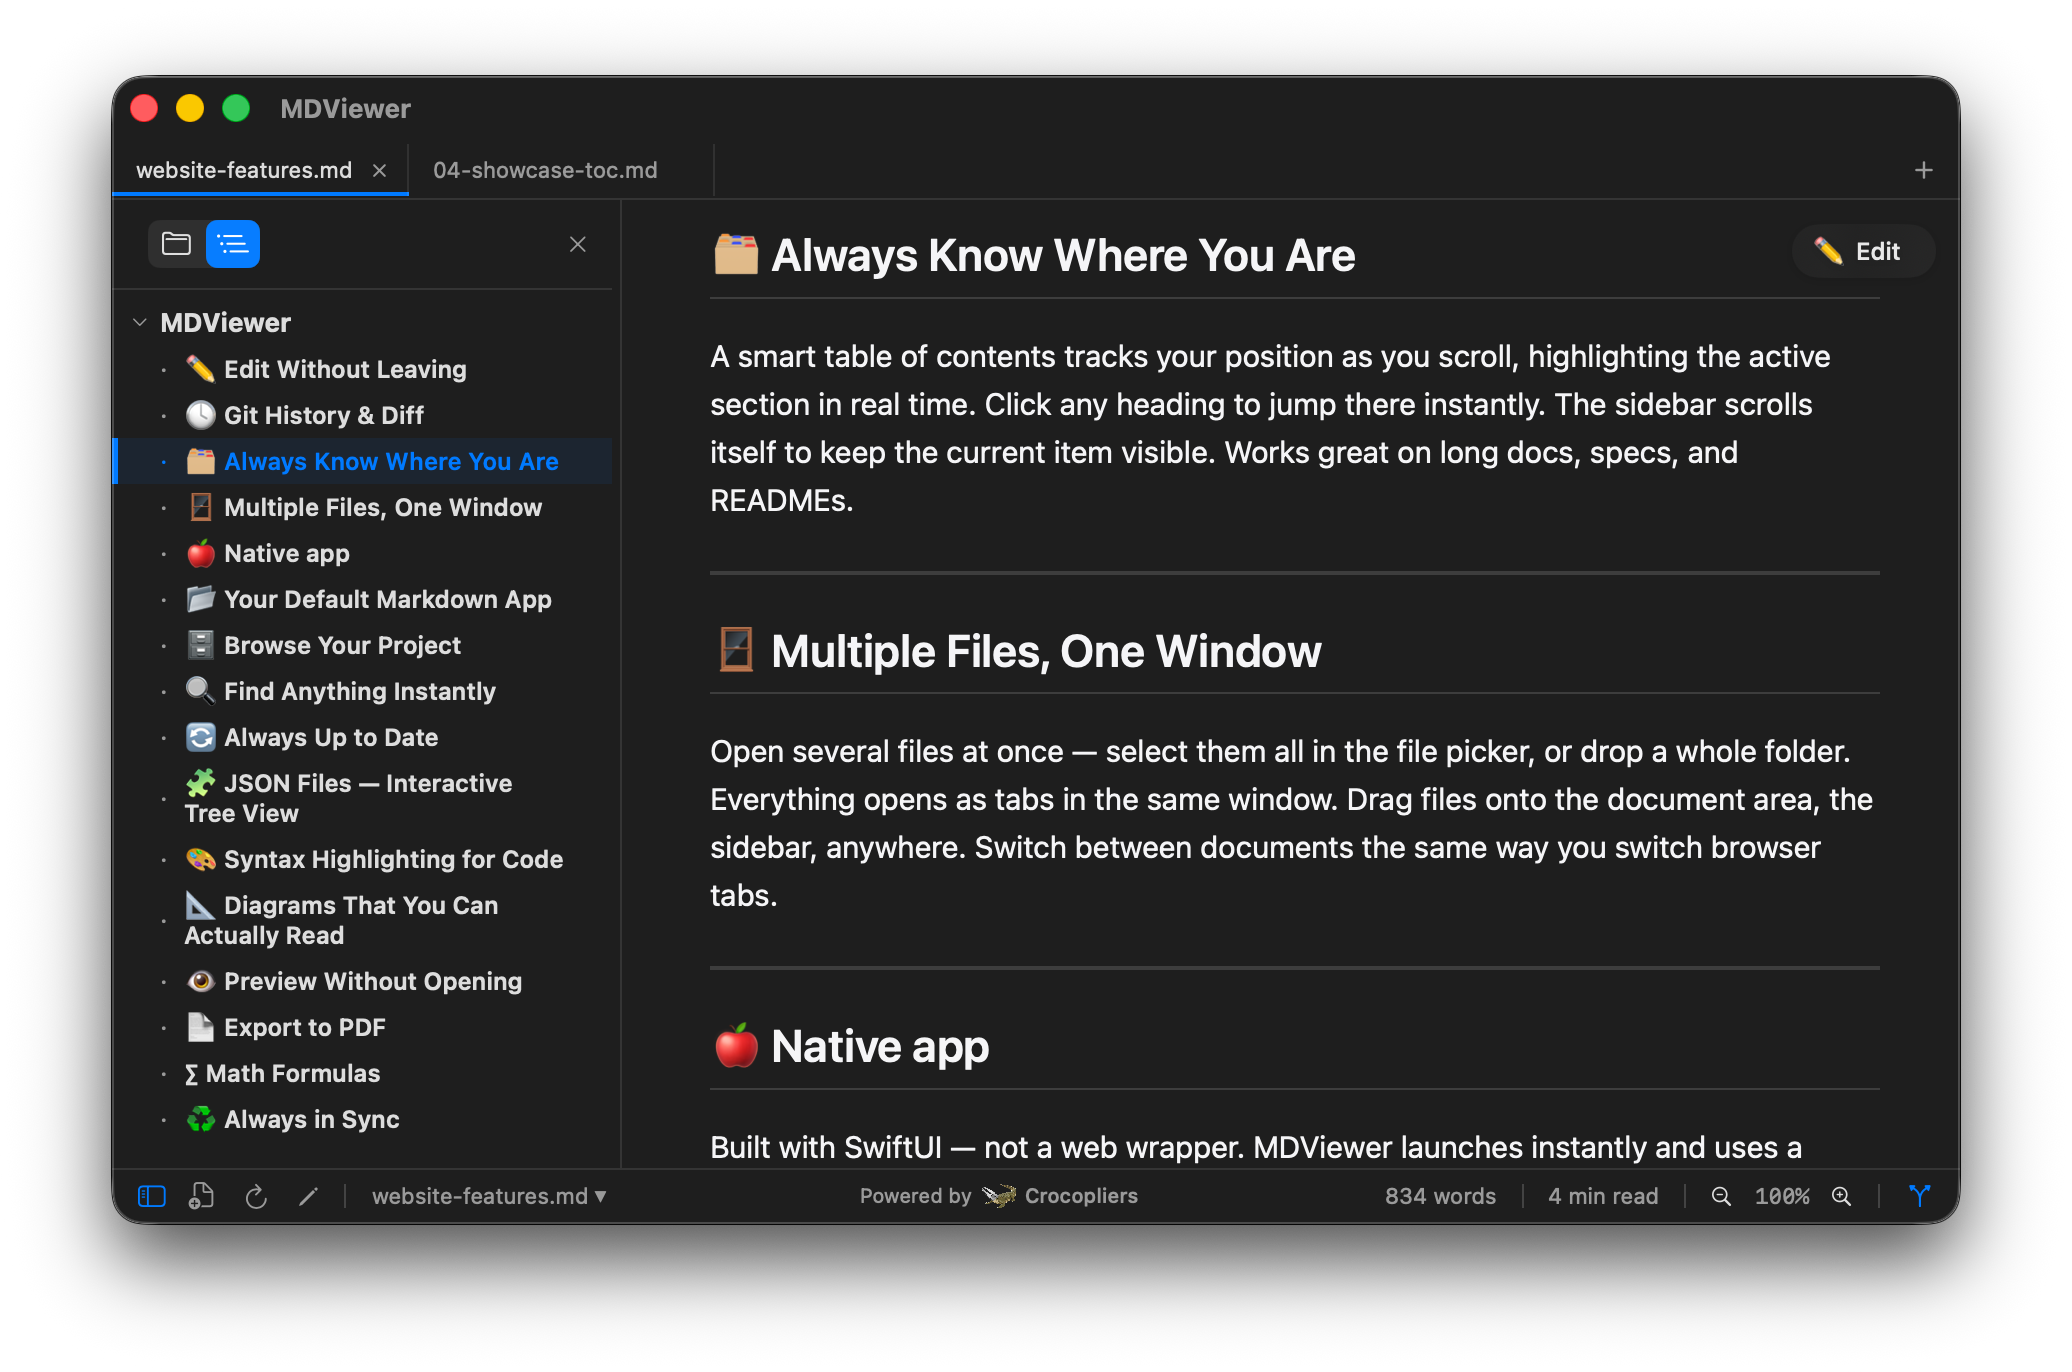Open the website-features.md file dropdown

[x=489, y=1196]
